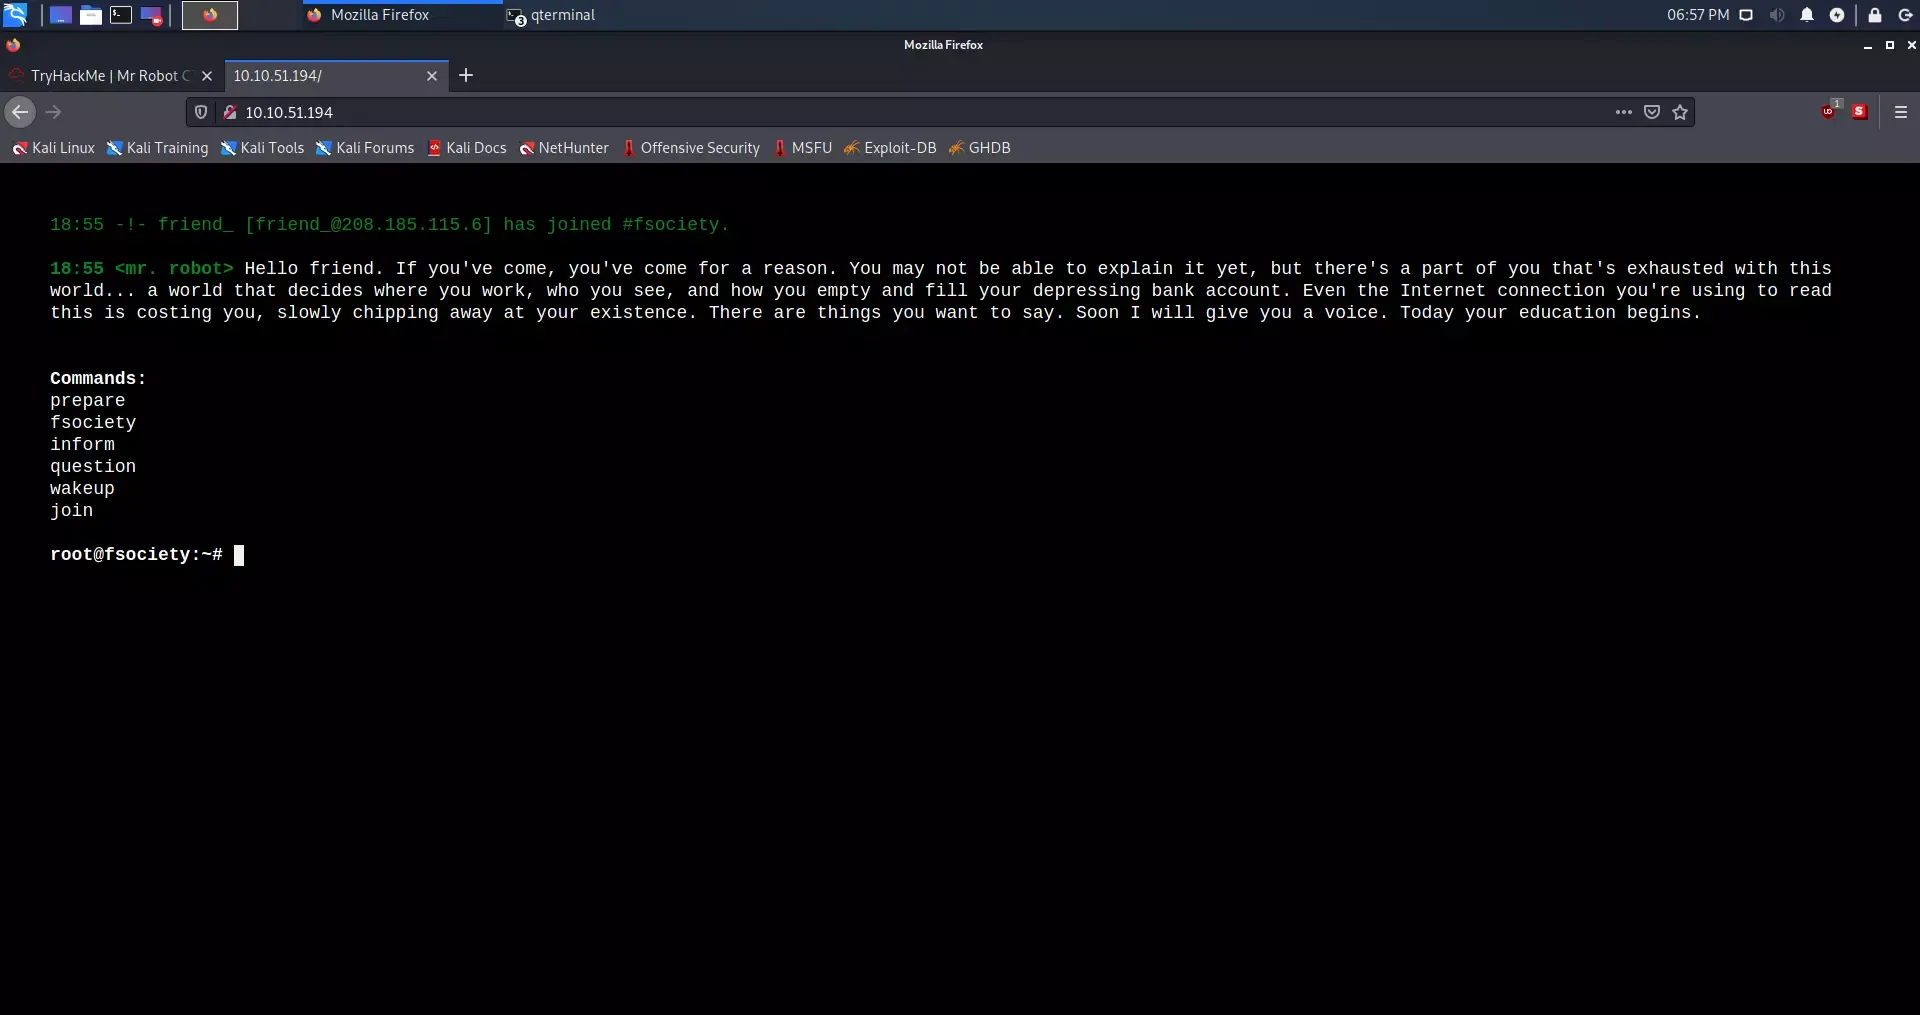
Task: Open the NetHunter bookmark
Action: click(x=564, y=148)
